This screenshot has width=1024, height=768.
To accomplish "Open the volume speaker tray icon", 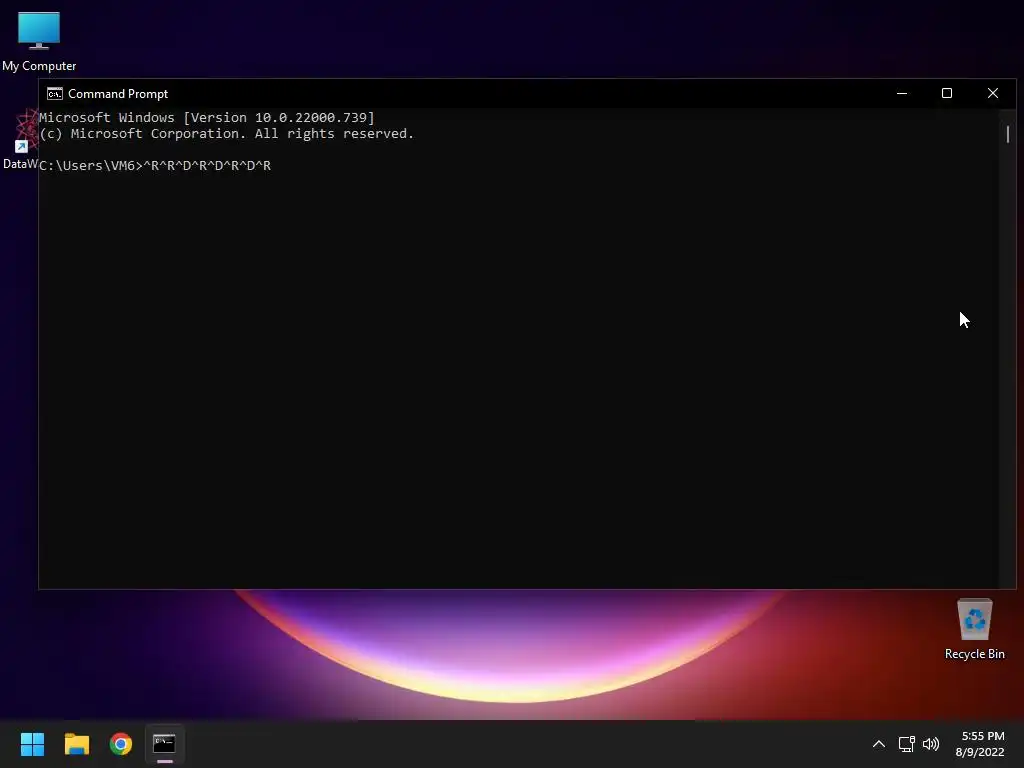I will pos(931,744).
